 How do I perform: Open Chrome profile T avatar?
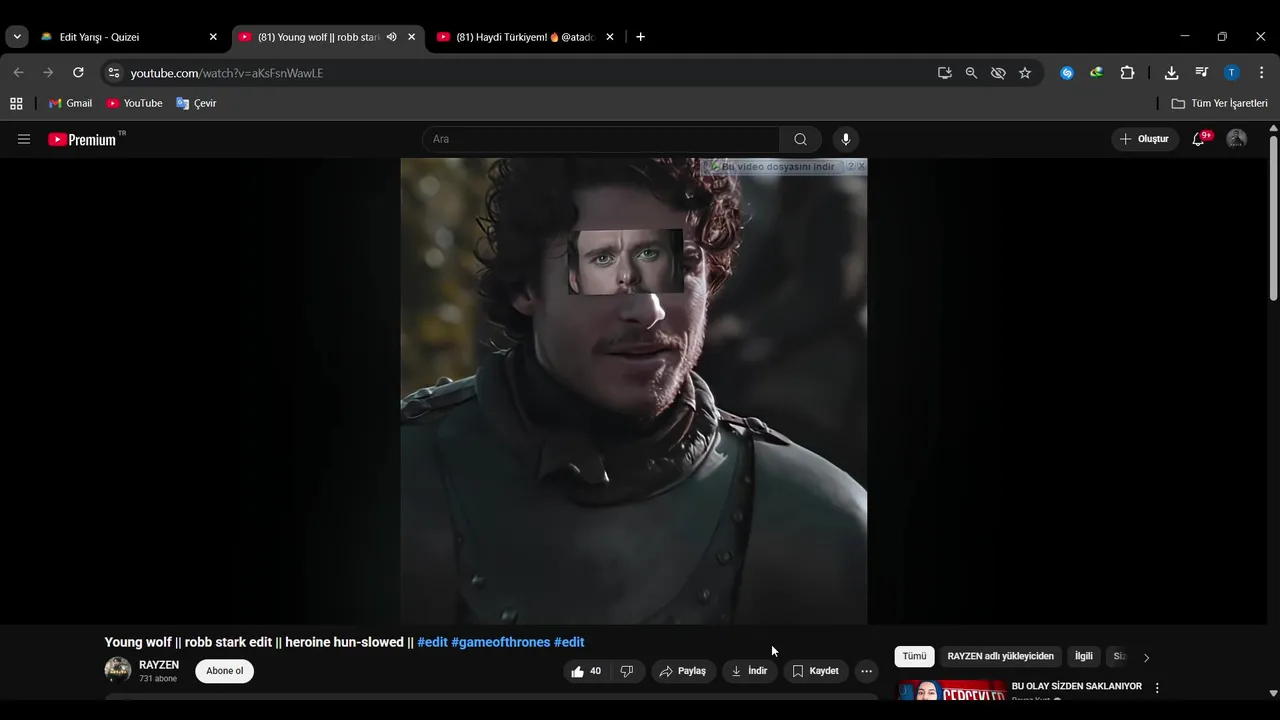pyautogui.click(x=1232, y=73)
